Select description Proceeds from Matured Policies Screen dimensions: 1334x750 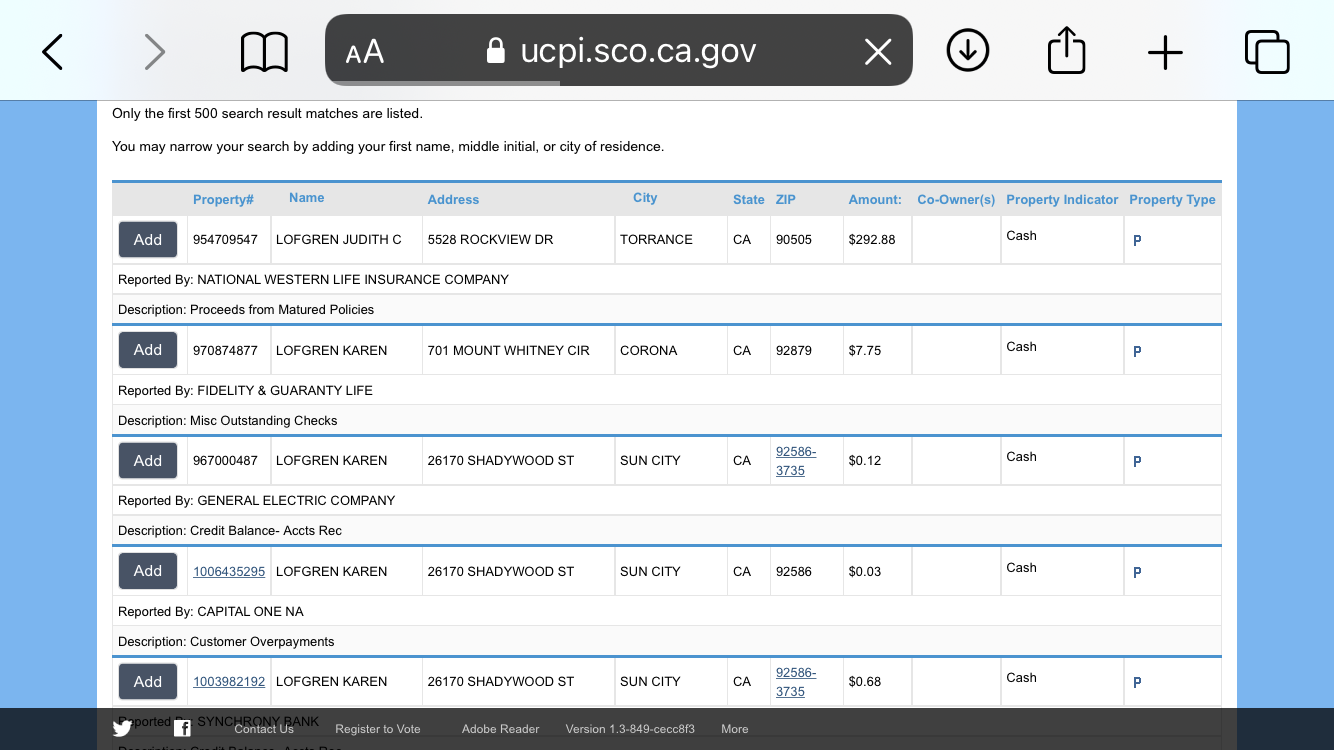(x=246, y=310)
